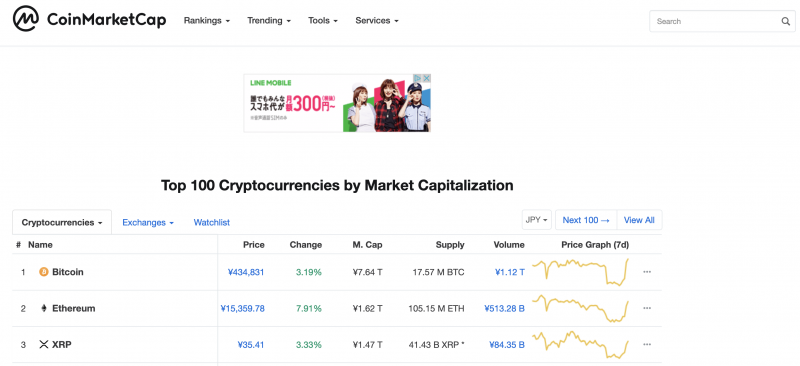Image resolution: width=800 pixels, height=366 pixels.
Task: Open Ethereum row more-options ellipsis
Action: 647,308
